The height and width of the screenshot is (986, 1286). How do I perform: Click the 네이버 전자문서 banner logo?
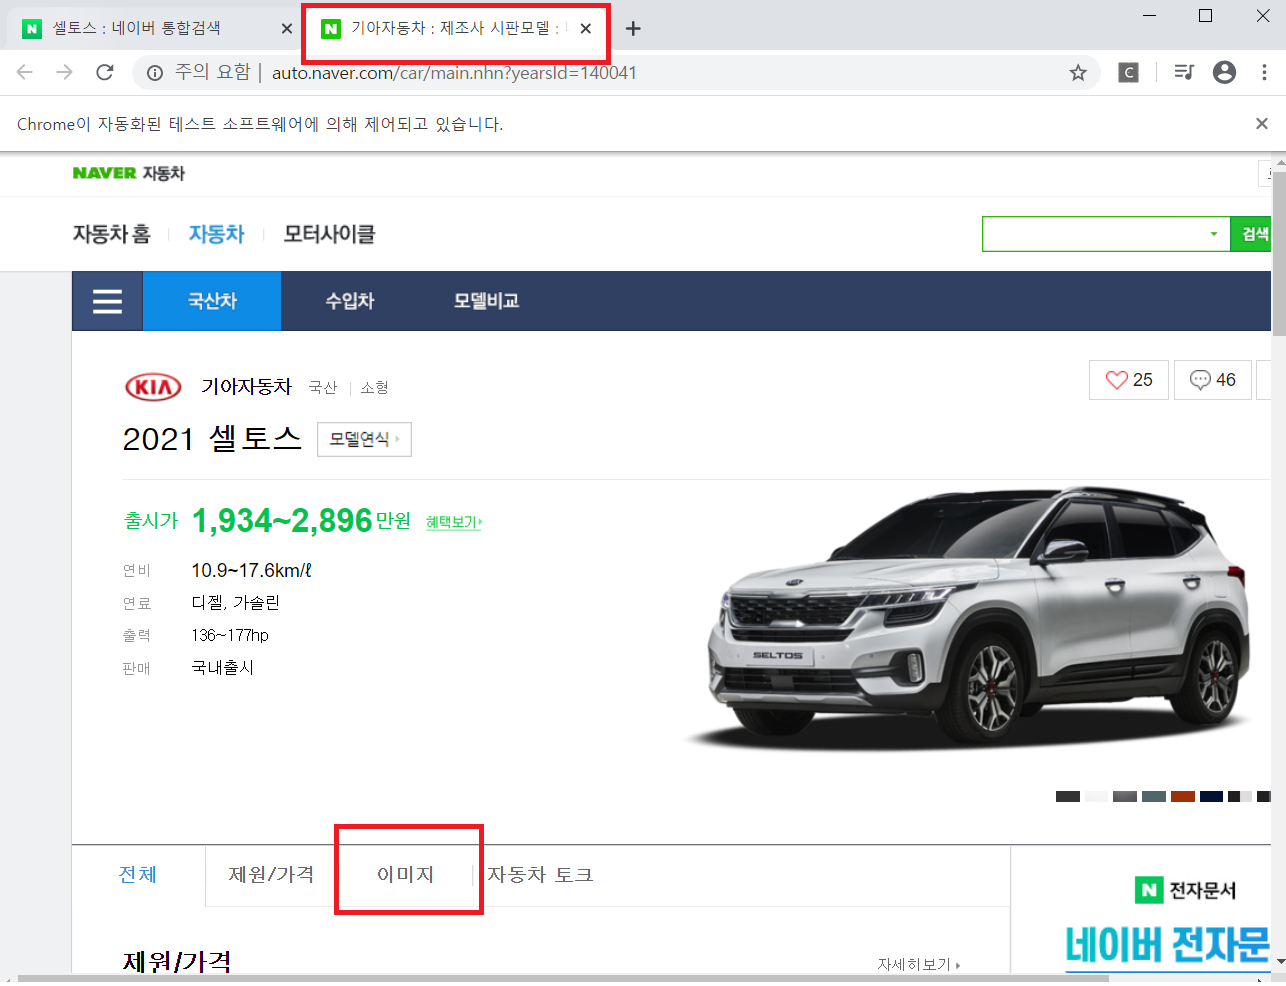click(1186, 890)
